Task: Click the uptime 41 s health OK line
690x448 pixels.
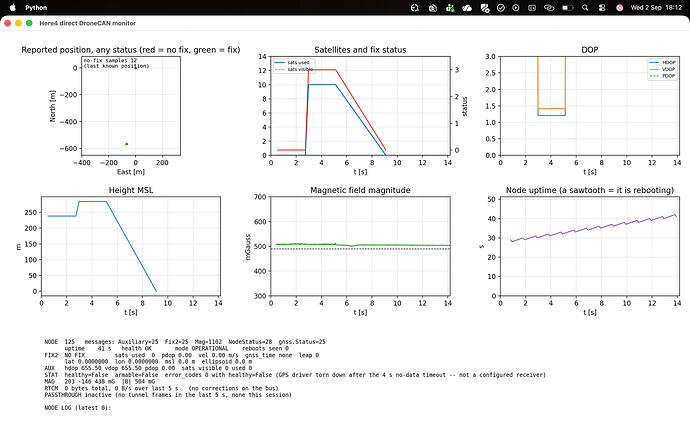Action: click(176, 348)
